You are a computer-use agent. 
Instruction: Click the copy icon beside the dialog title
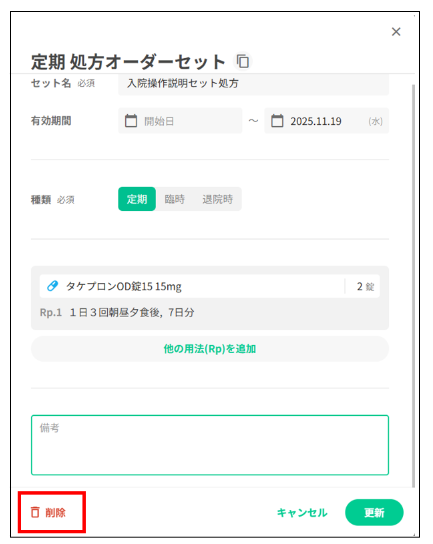(243, 61)
